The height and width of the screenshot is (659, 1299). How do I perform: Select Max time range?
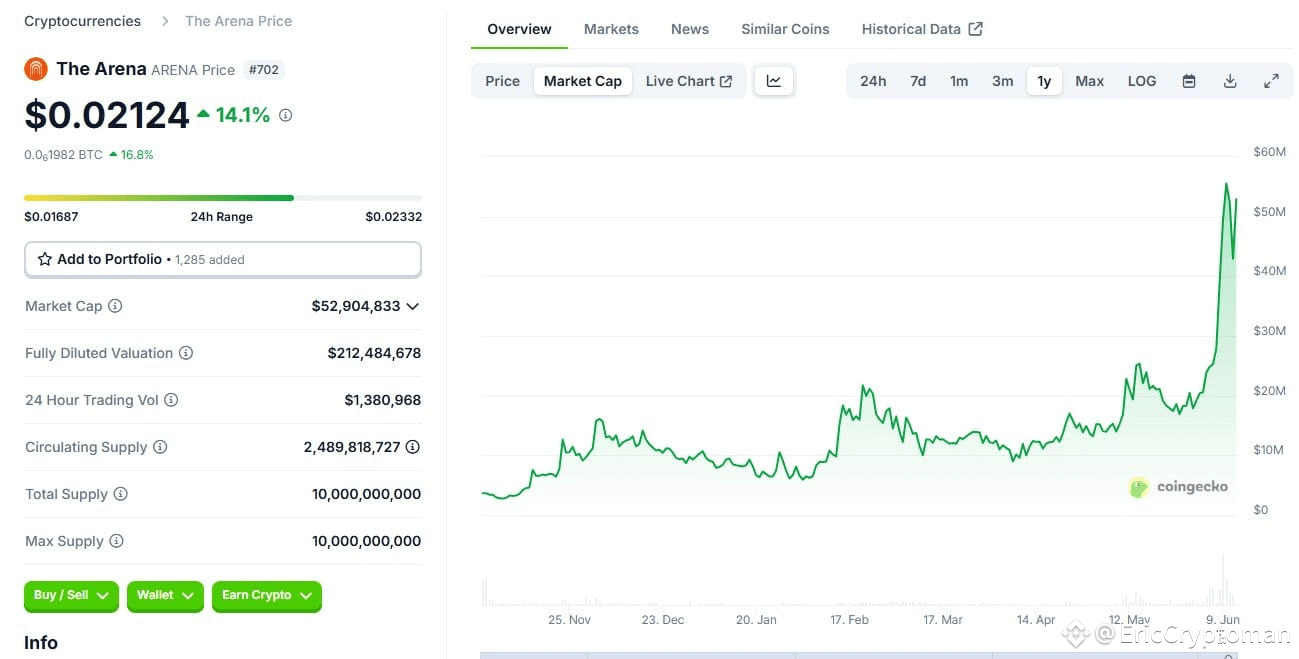[1089, 81]
